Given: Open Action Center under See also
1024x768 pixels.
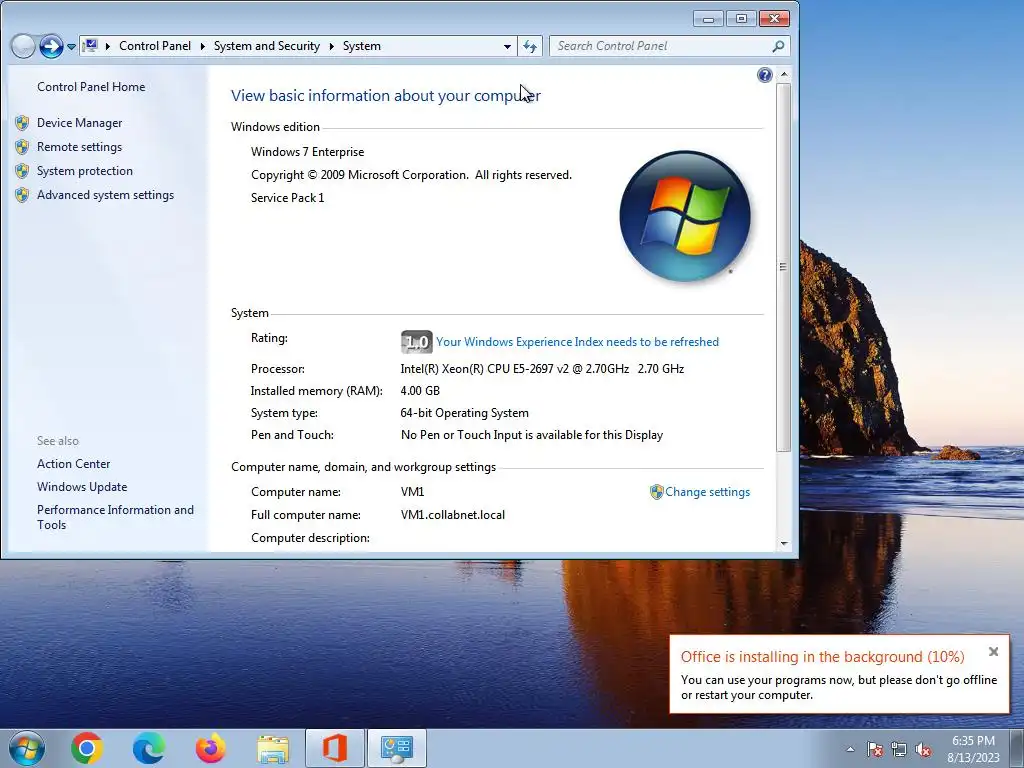Looking at the screenshot, I should [x=73, y=464].
